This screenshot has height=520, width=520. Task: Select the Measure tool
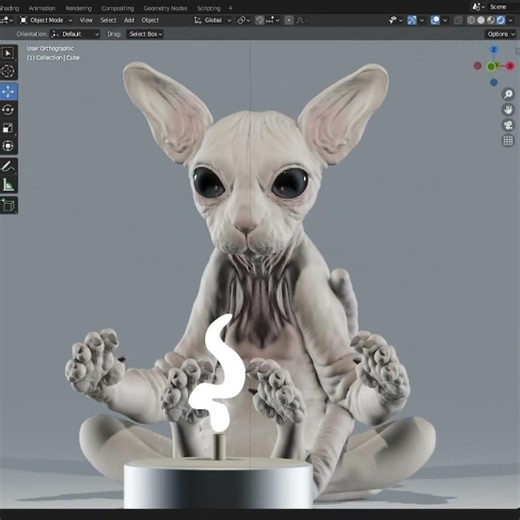pyautogui.click(x=8, y=184)
